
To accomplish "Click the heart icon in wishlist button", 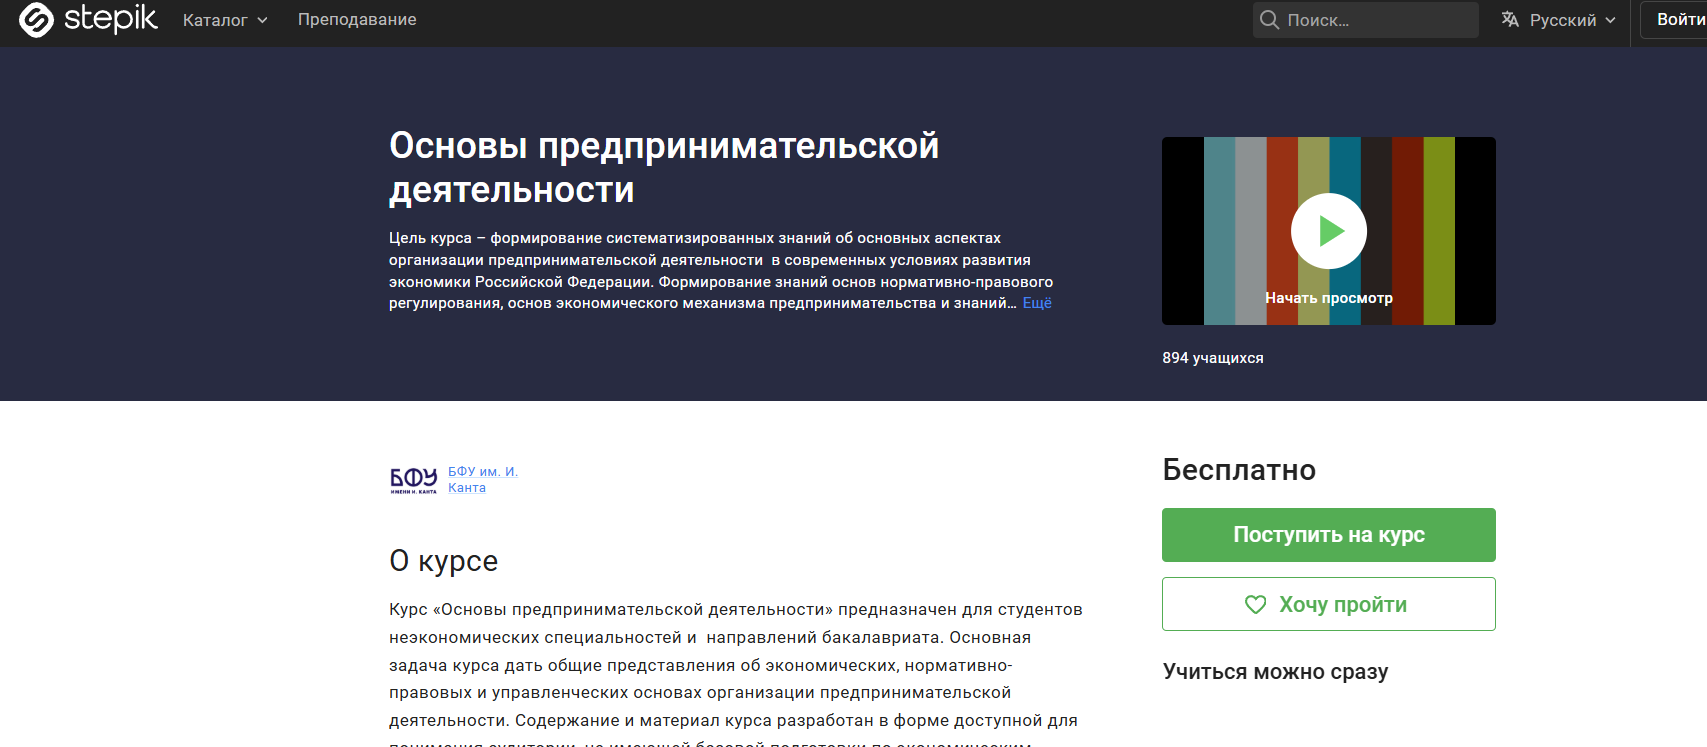I will point(1255,604).
